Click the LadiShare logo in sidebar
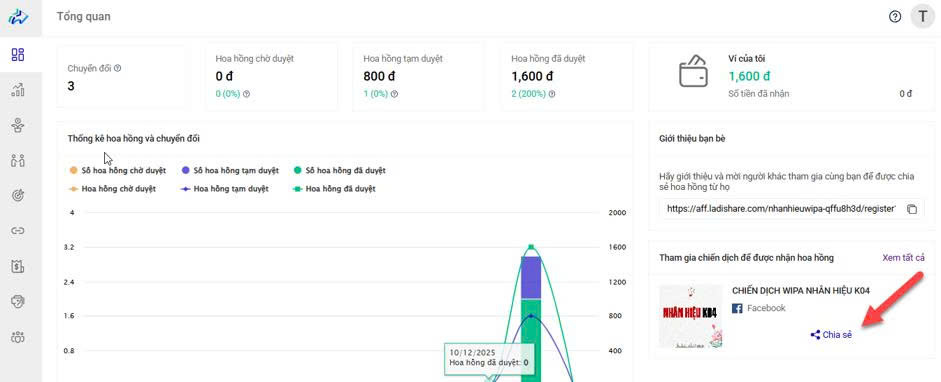 click(18, 17)
